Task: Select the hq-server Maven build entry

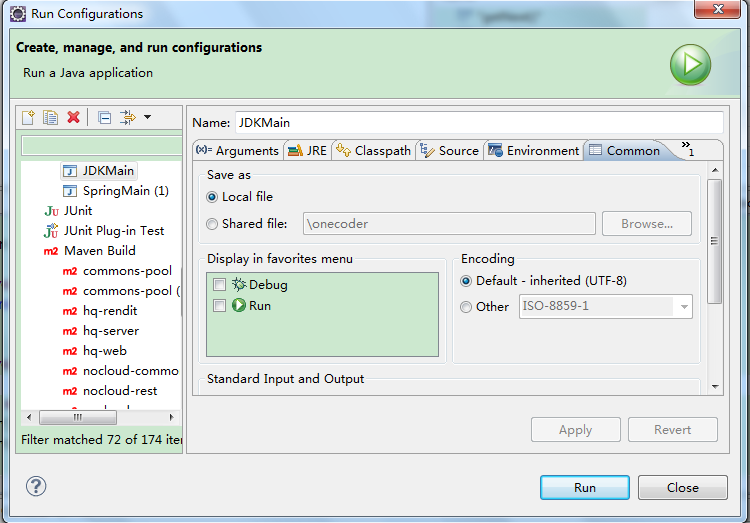Action: coord(110,331)
